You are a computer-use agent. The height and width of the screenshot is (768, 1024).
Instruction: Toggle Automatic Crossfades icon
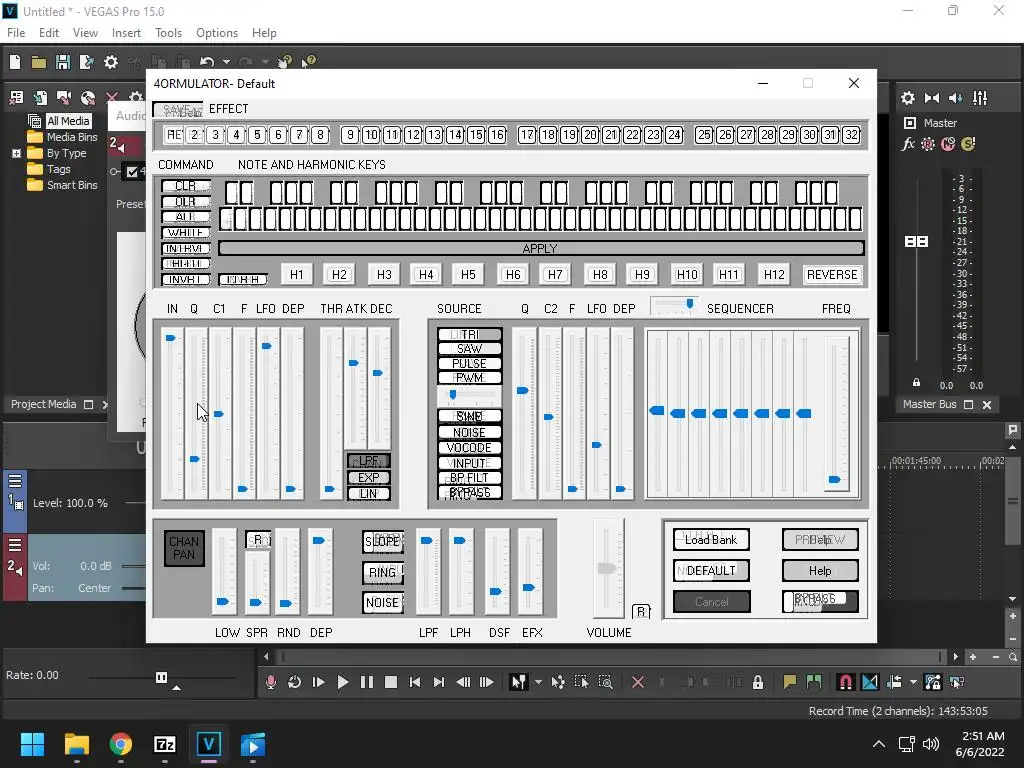pos(870,682)
